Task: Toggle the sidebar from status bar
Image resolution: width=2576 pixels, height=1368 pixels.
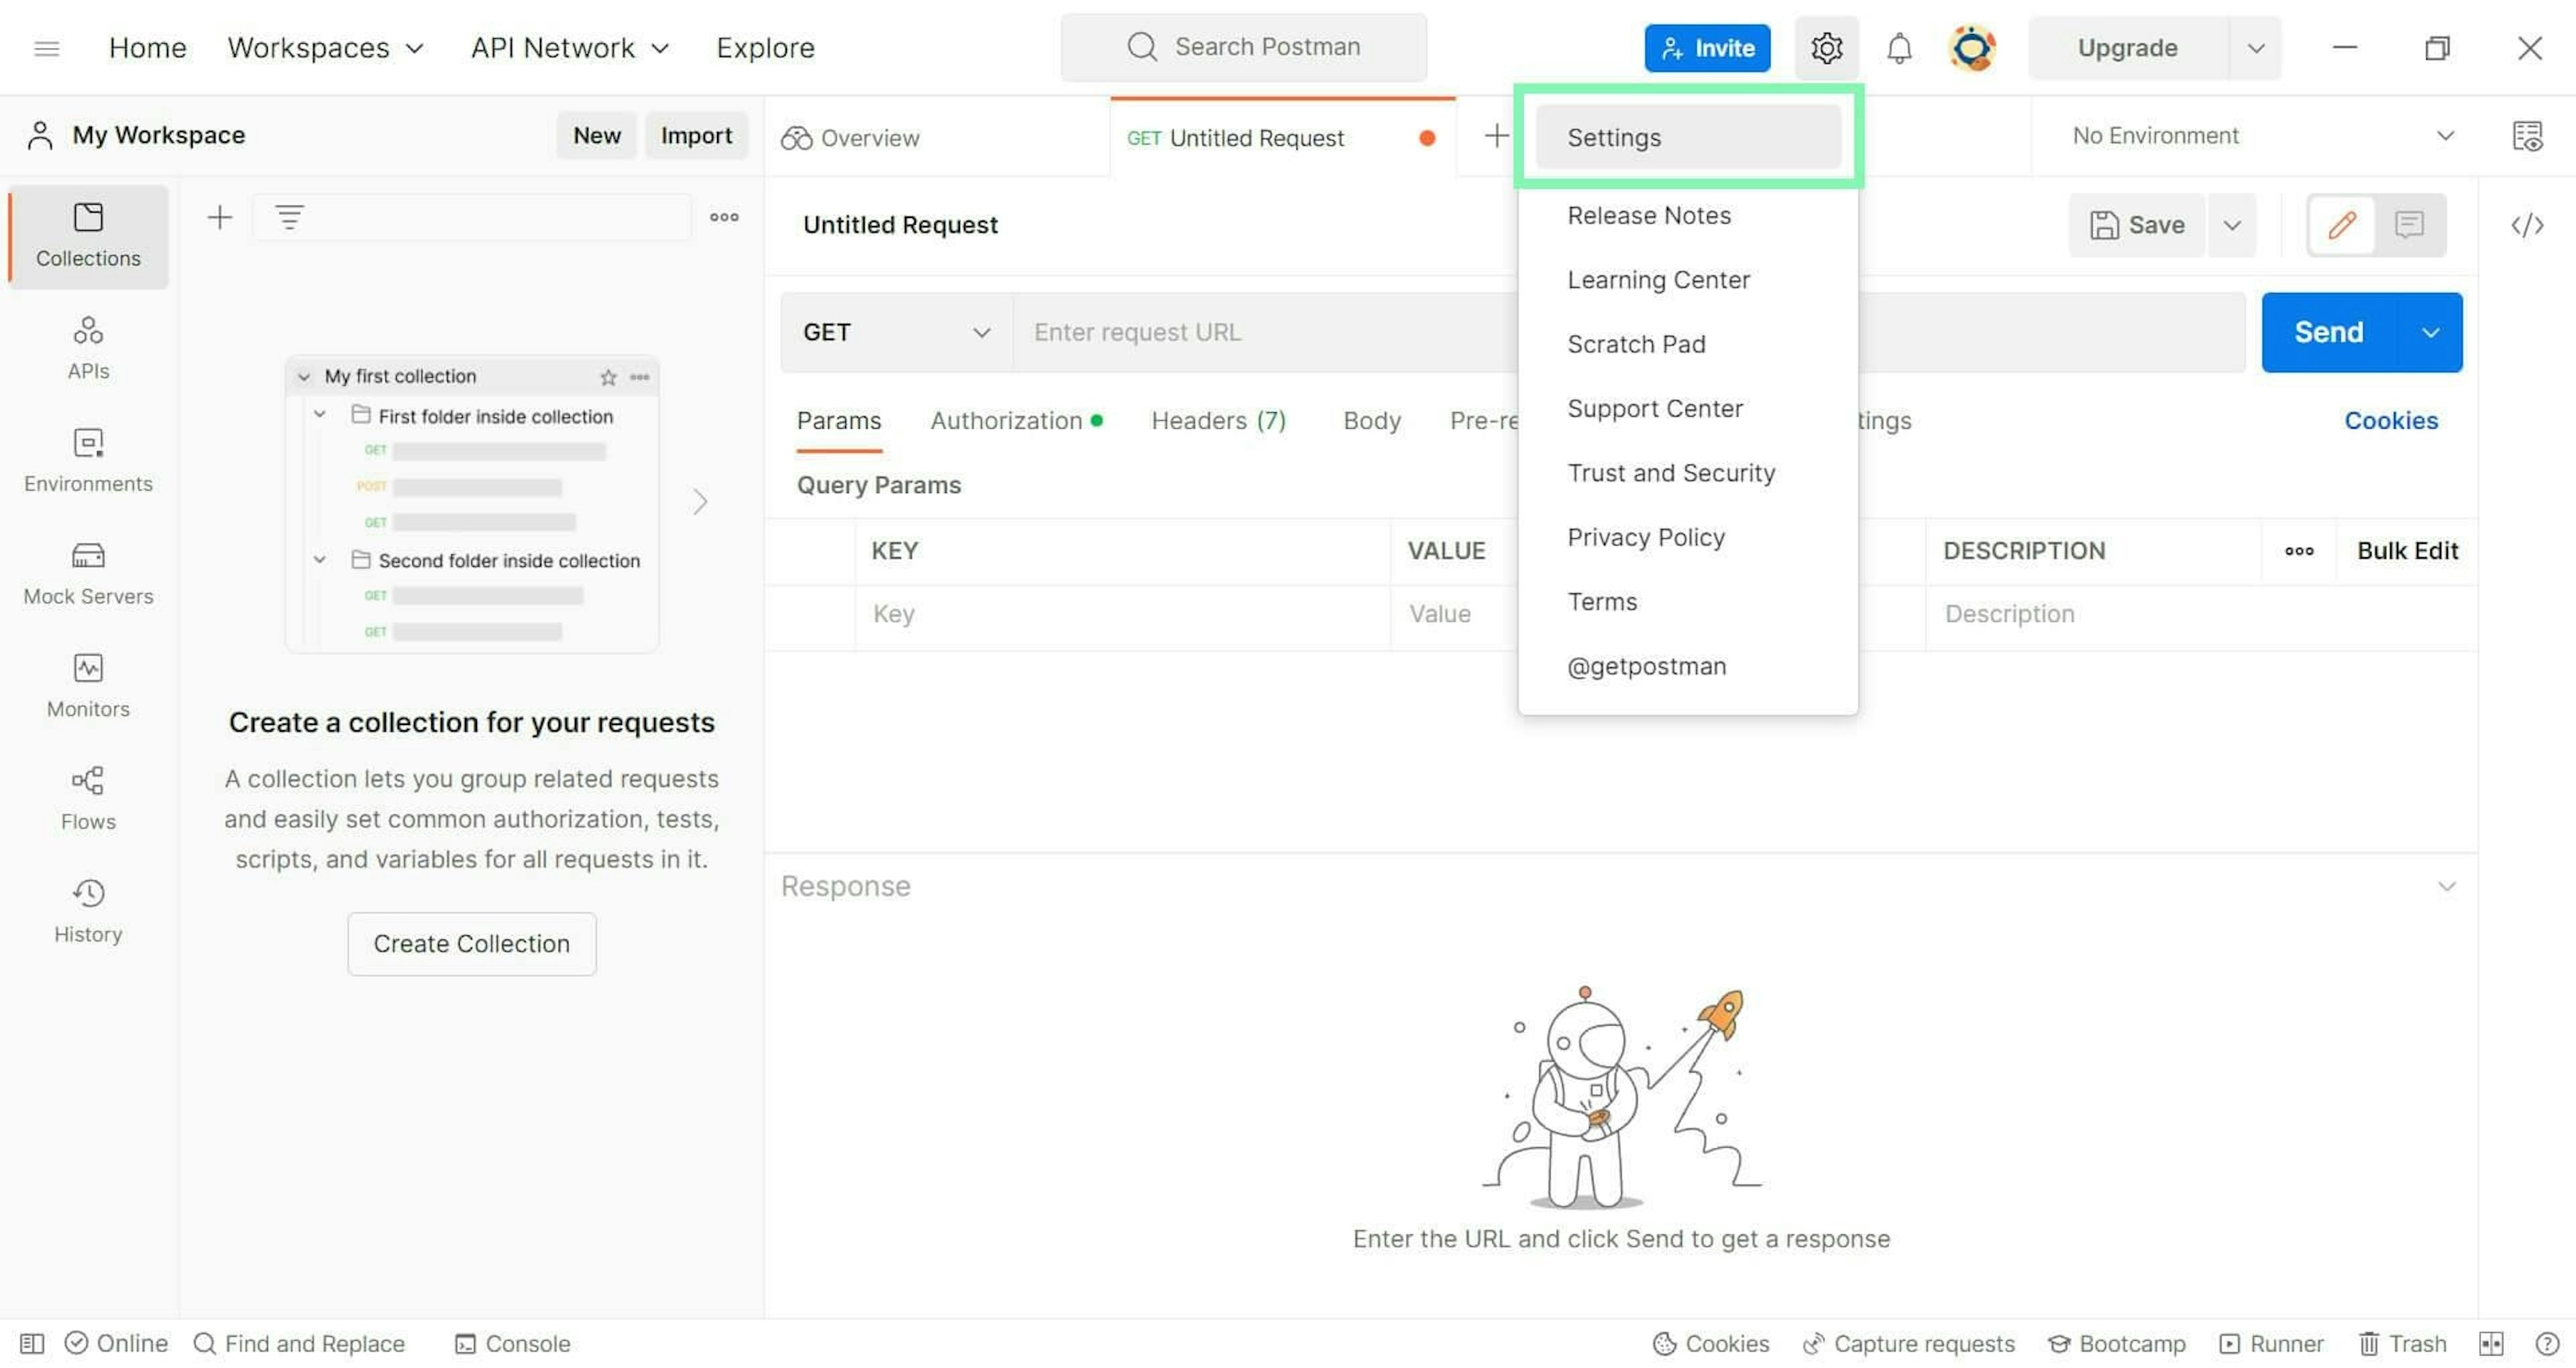Action: tap(32, 1343)
